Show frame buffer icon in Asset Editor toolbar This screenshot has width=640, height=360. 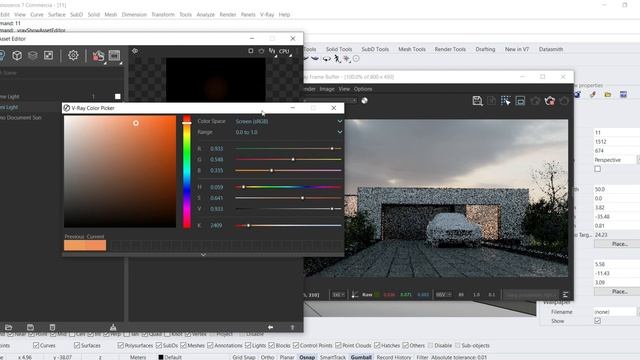tap(114, 55)
